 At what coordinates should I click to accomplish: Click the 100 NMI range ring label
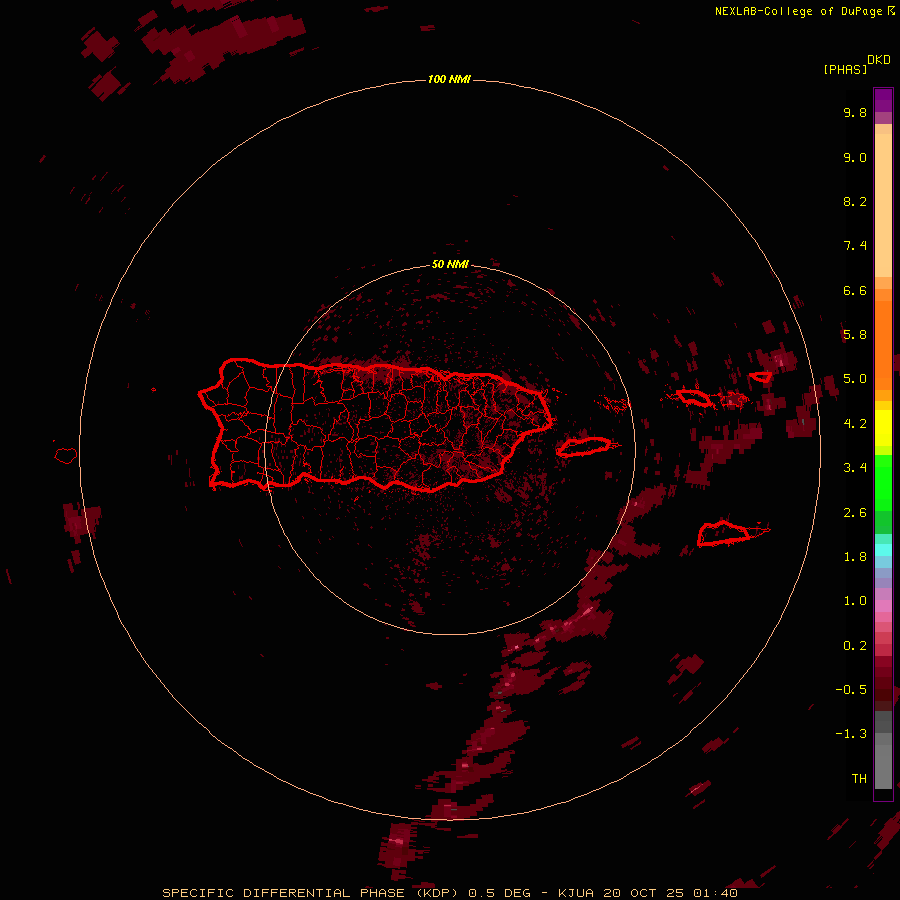[449, 79]
